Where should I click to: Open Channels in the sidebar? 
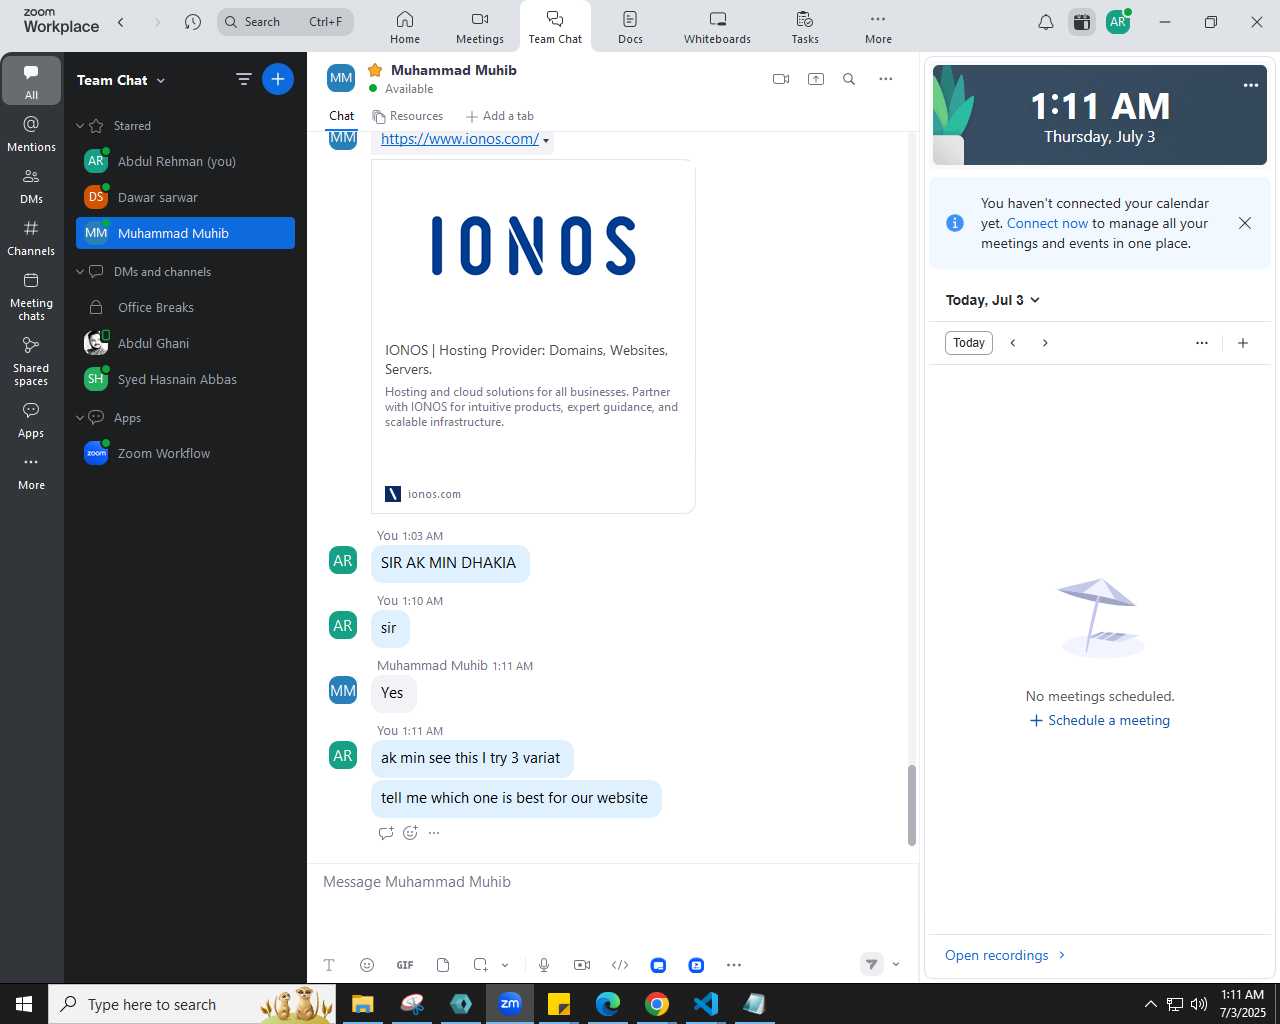click(x=31, y=238)
